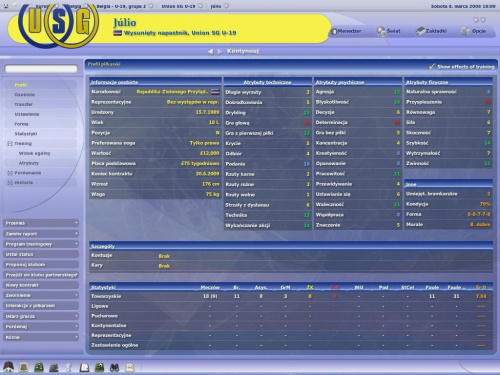Open the Przenieś dropdown action
500x375 pixels.
(41, 223)
